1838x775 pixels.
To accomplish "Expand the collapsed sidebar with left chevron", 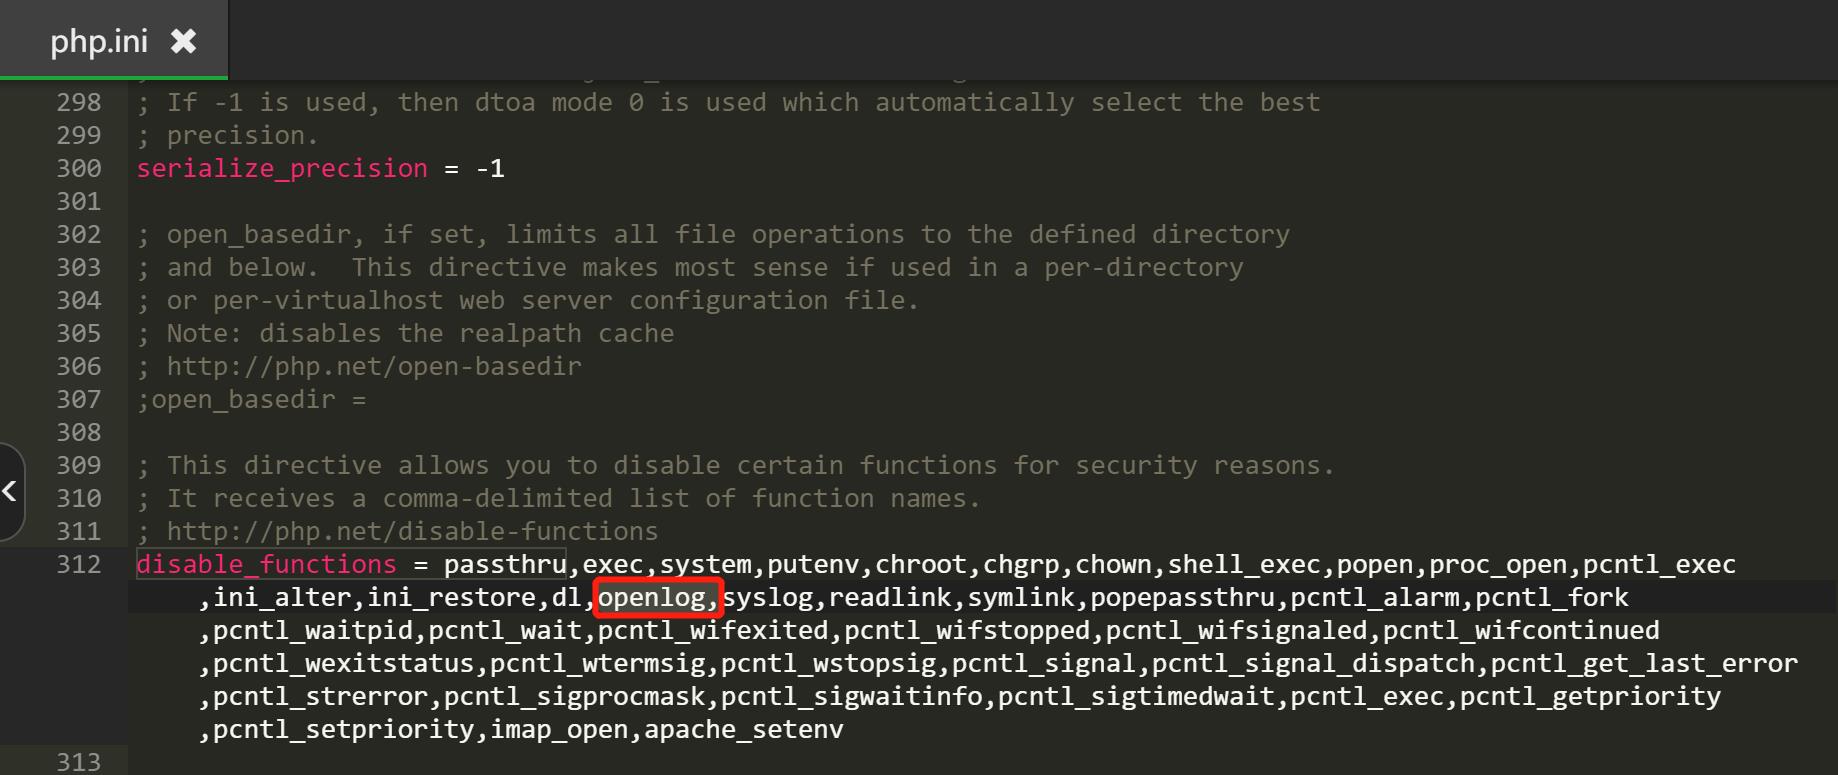I will [x=10, y=491].
